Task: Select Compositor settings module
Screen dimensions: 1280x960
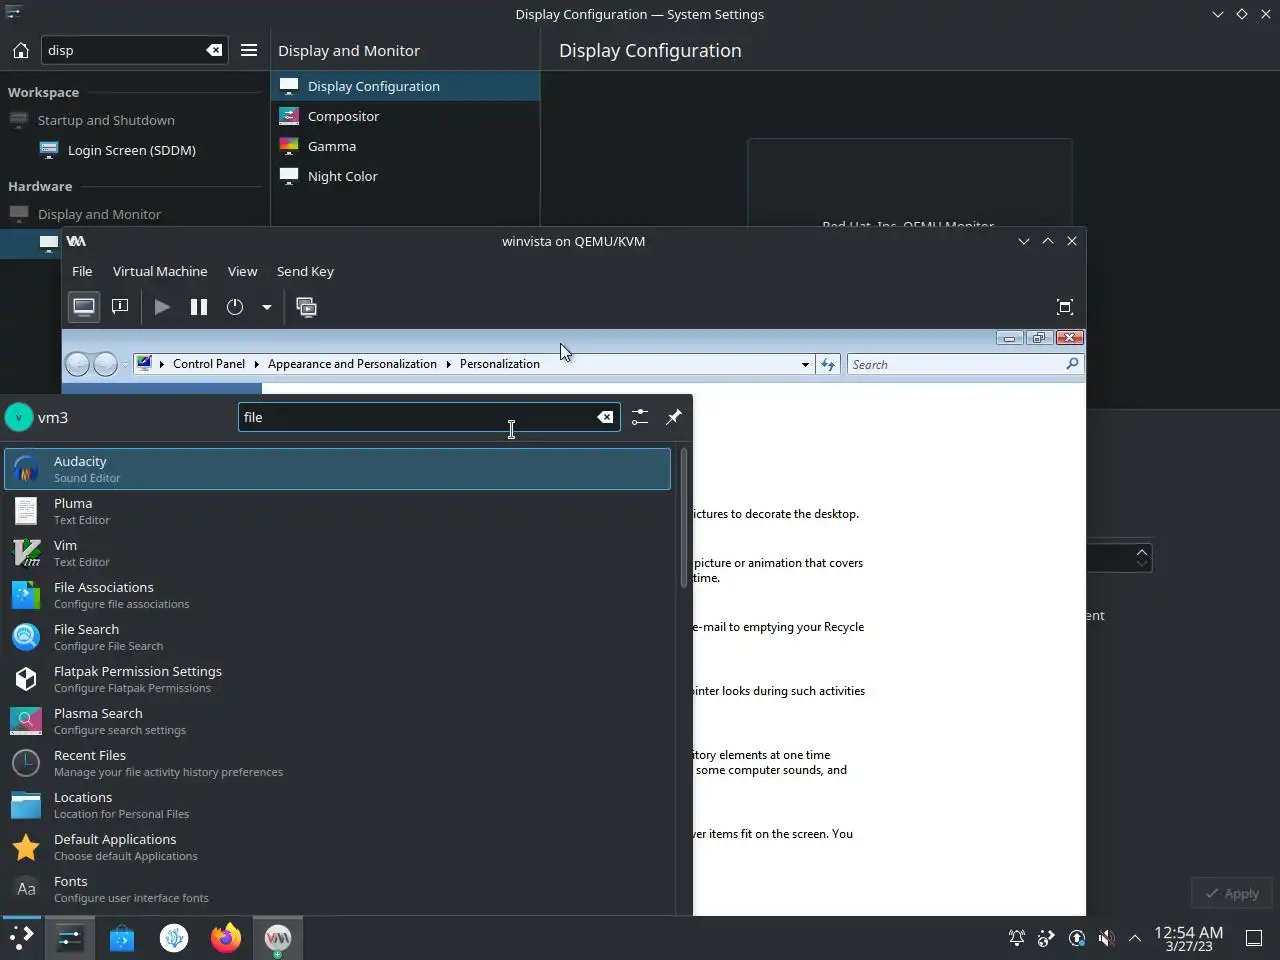Action: pyautogui.click(x=405, y=116)
